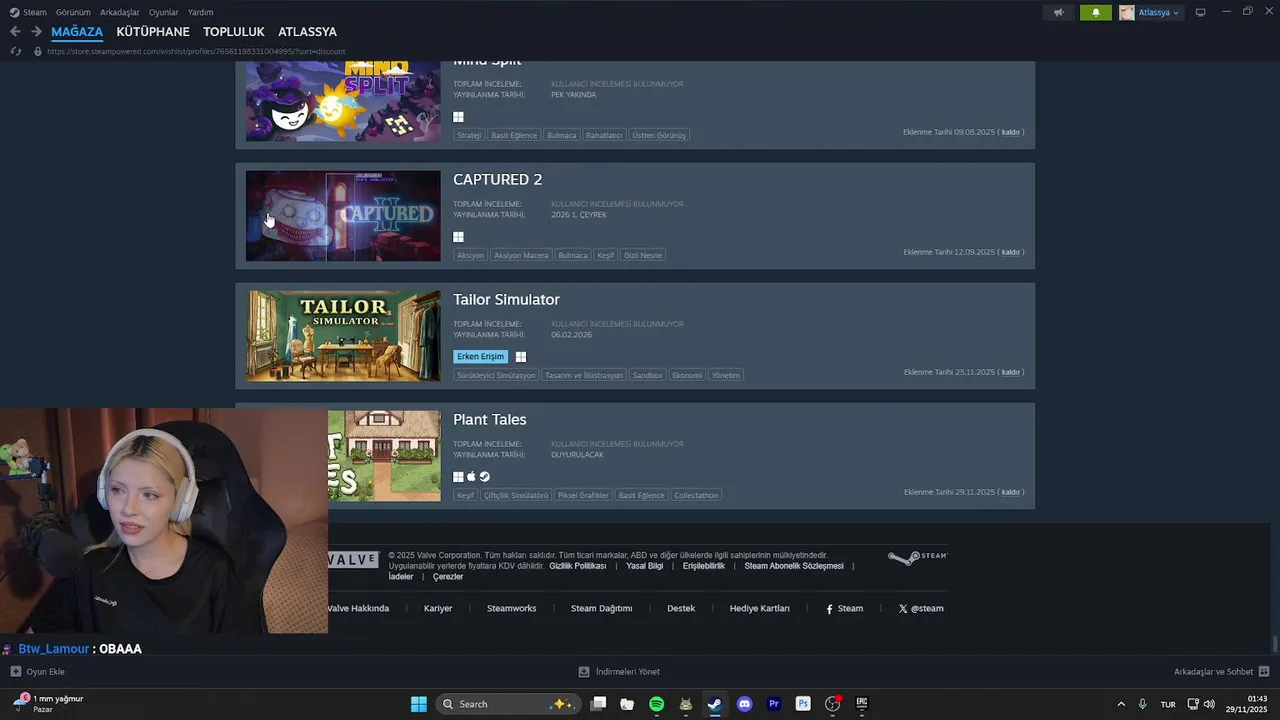
Task: Open the Hediye Kartları footer link
Action: pos(760,608)
